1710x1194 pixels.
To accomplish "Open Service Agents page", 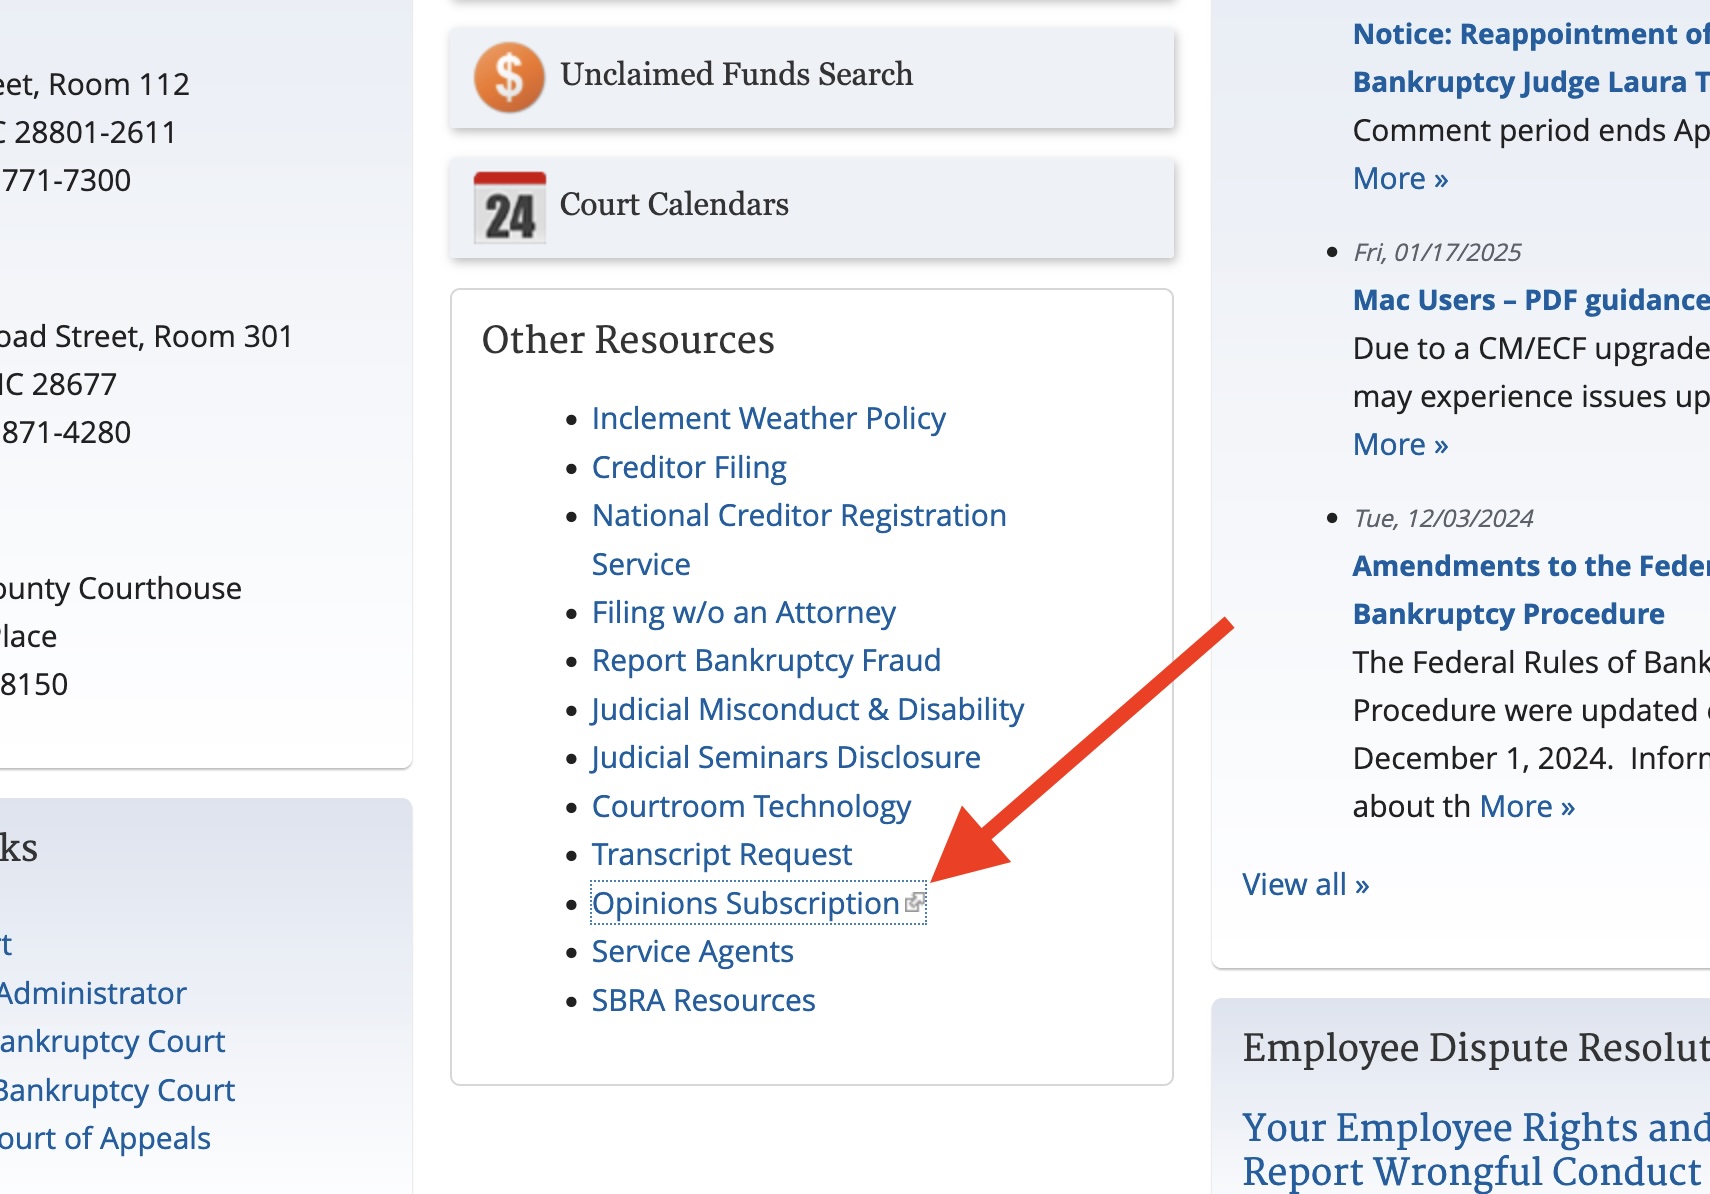I will pyautogui.click(x=692, y=951).
